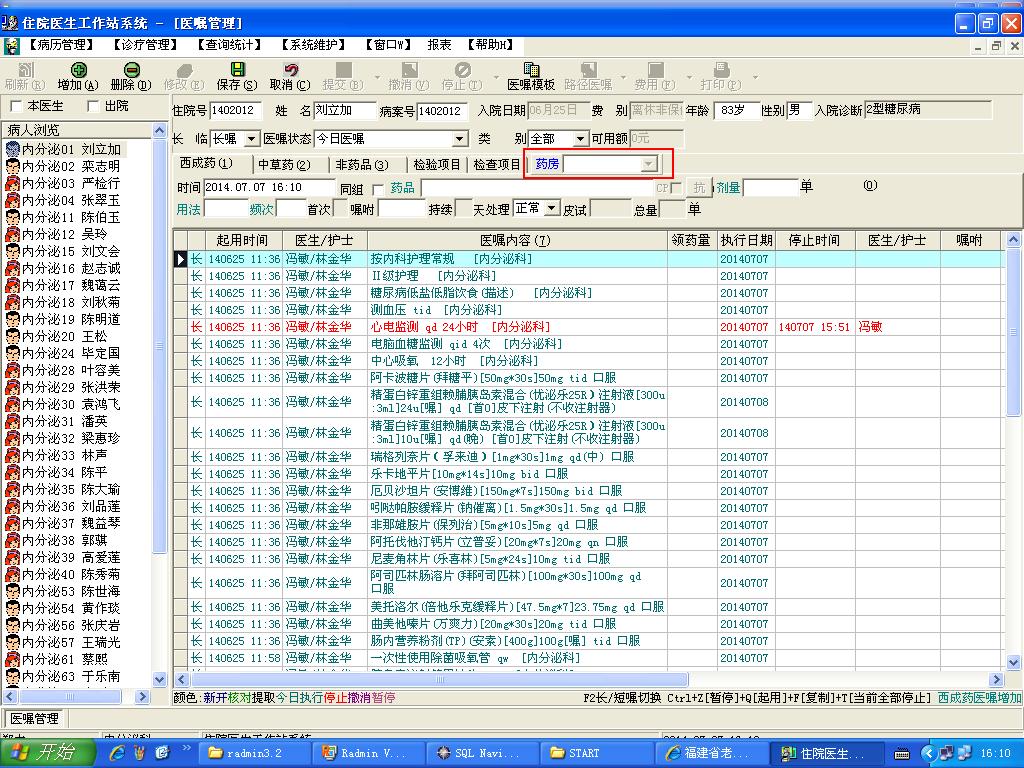
Task: Select patient 内分泌01 刘立加 in list
Action: click(64, 150)
